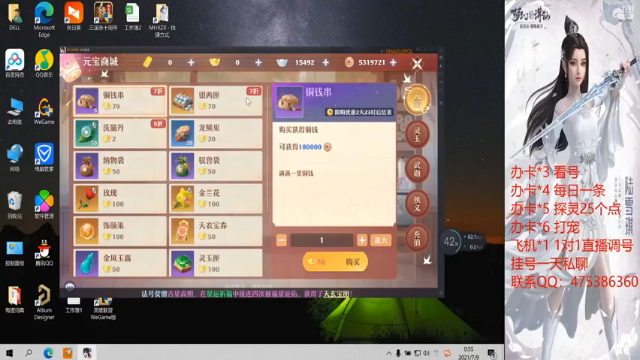Select the 天衣宝券 shop item

(216, 231)
